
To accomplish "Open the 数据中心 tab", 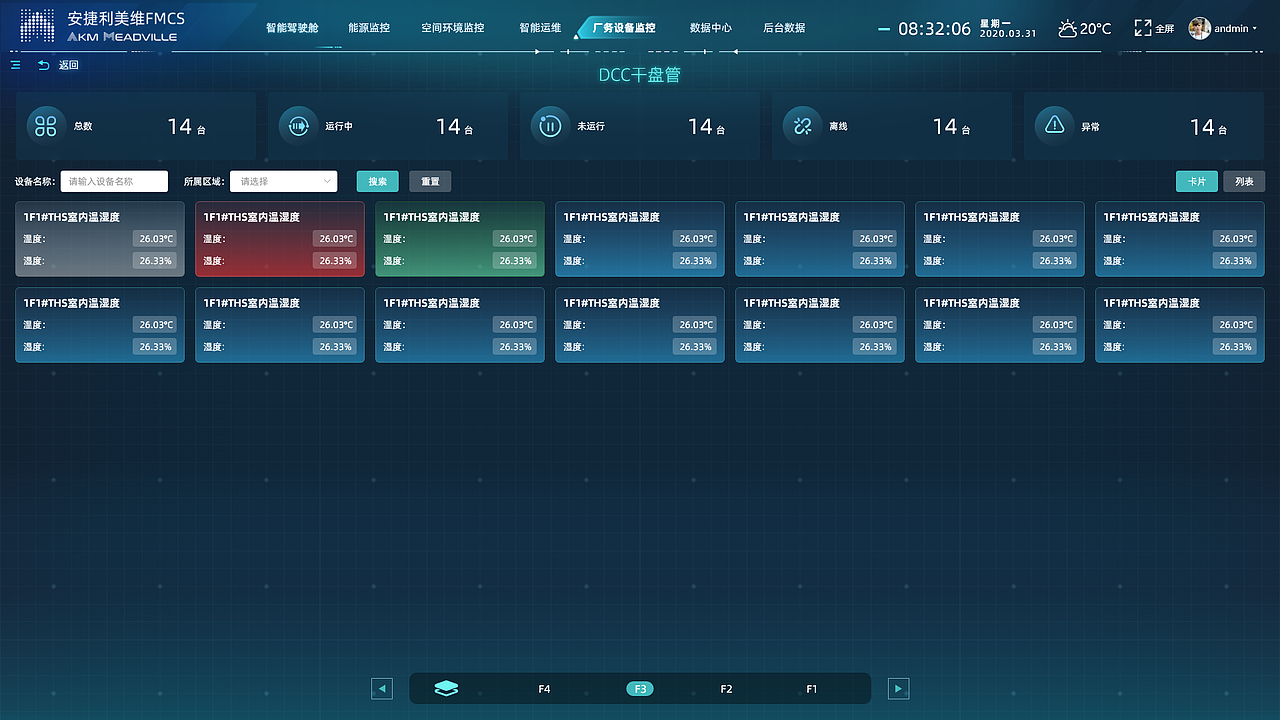I will click(711, 28).
